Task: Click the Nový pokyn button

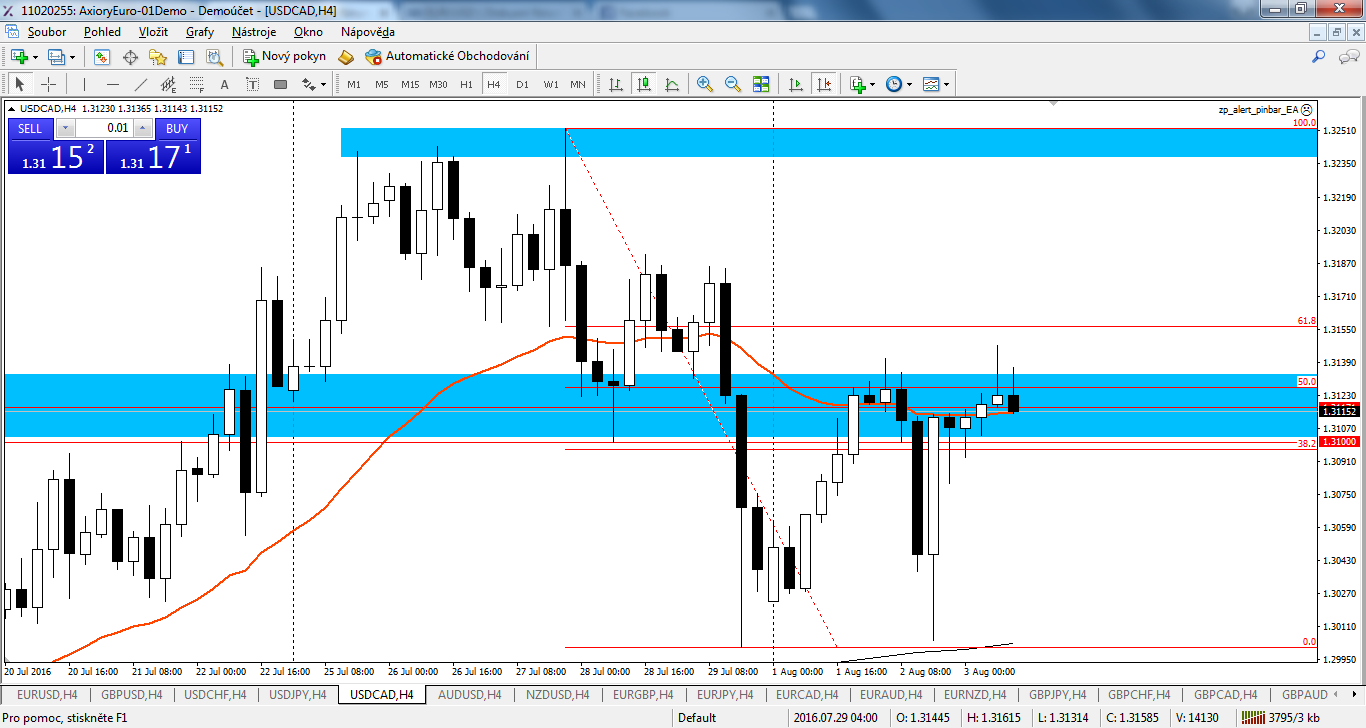Action: click(285, 57)
